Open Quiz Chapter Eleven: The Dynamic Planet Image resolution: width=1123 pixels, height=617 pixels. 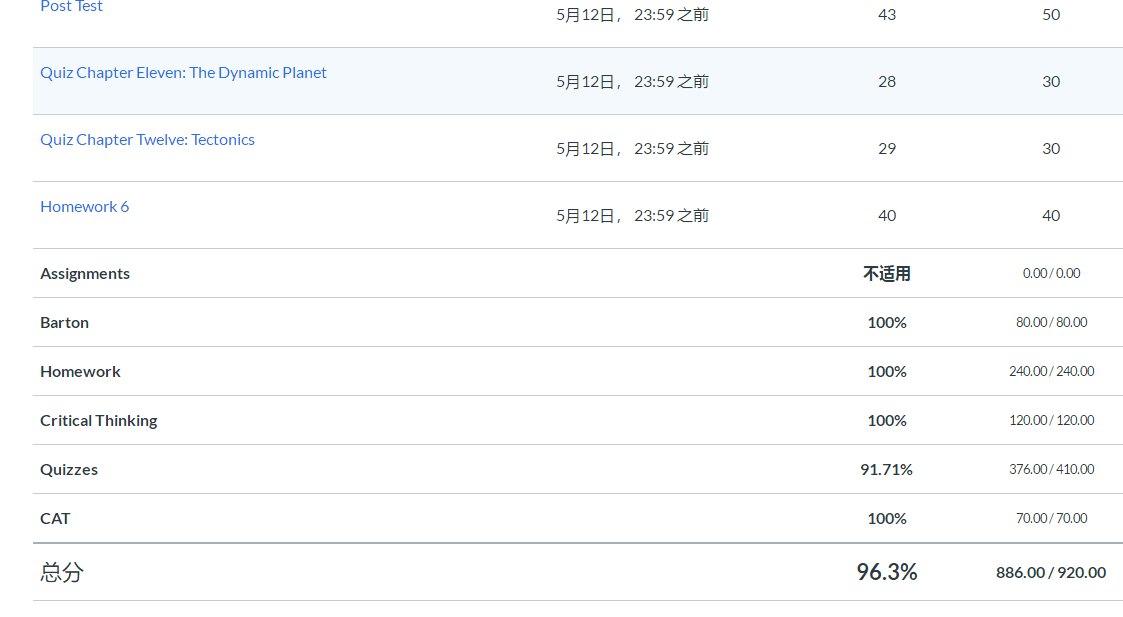tap(183, 73)
